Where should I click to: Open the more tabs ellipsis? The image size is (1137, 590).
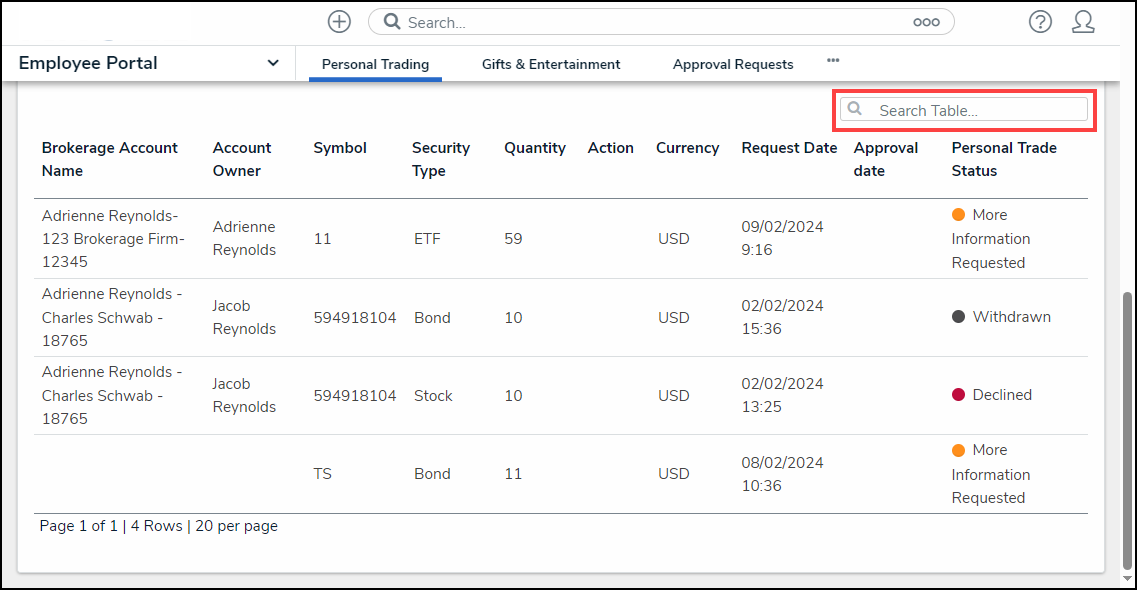click(833, 61)
